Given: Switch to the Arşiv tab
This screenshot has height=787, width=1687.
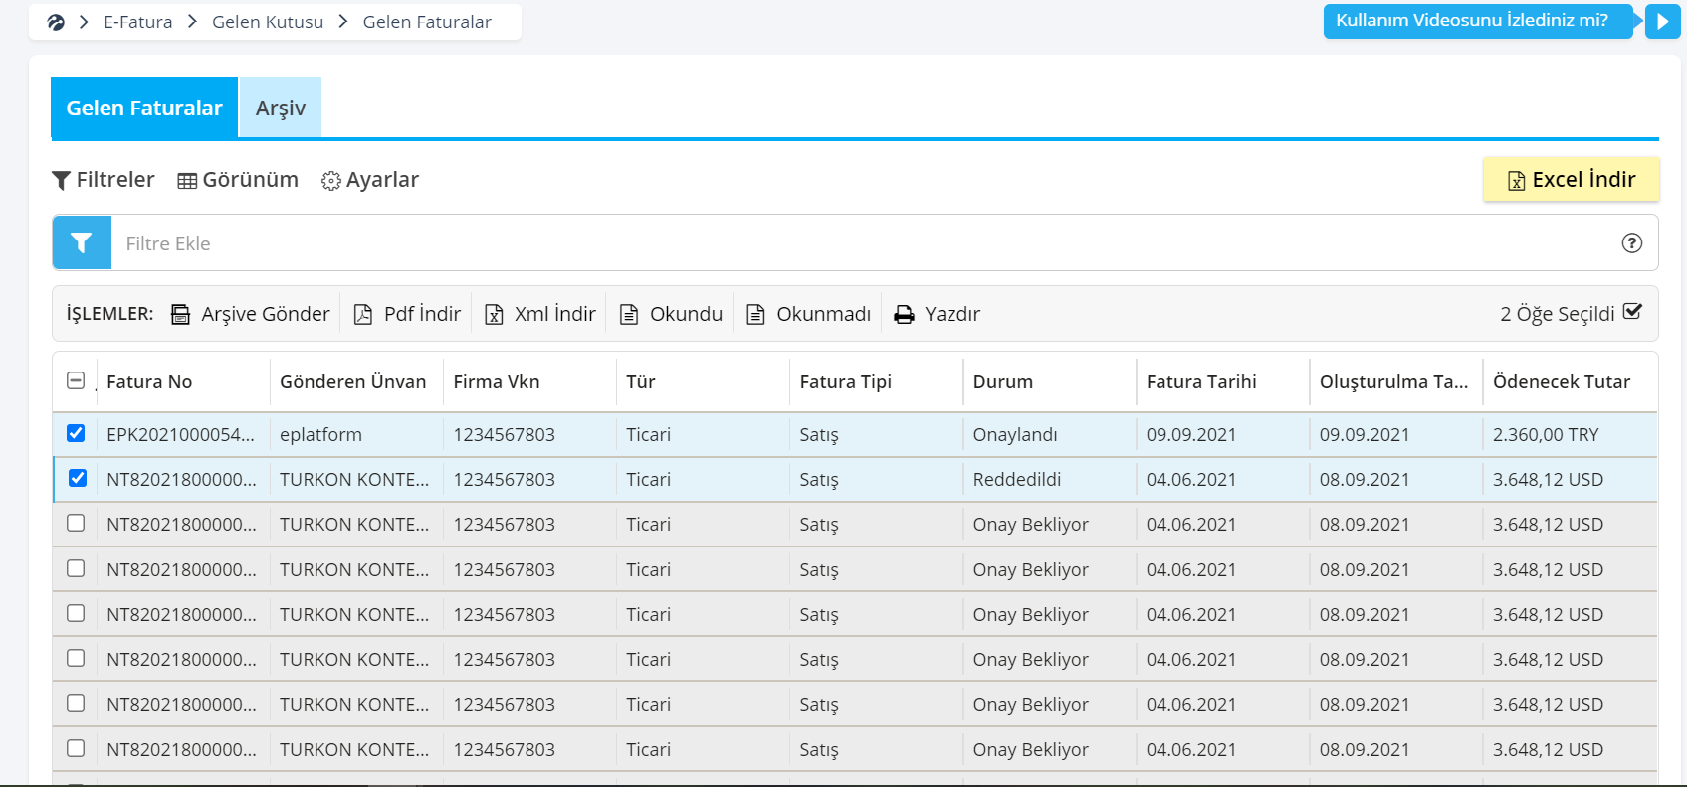Looking at the screenshot, I should (x=281, y=108).
